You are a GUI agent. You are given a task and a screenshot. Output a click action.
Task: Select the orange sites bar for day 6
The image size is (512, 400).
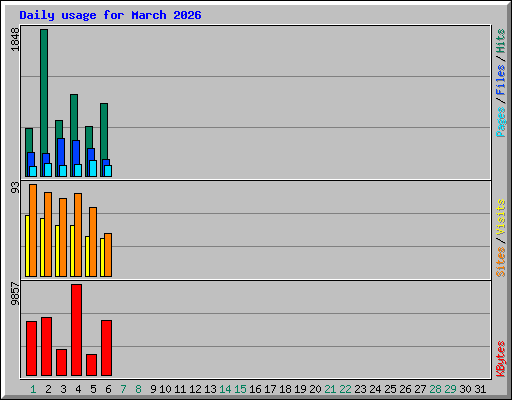(x=108, y=255)
